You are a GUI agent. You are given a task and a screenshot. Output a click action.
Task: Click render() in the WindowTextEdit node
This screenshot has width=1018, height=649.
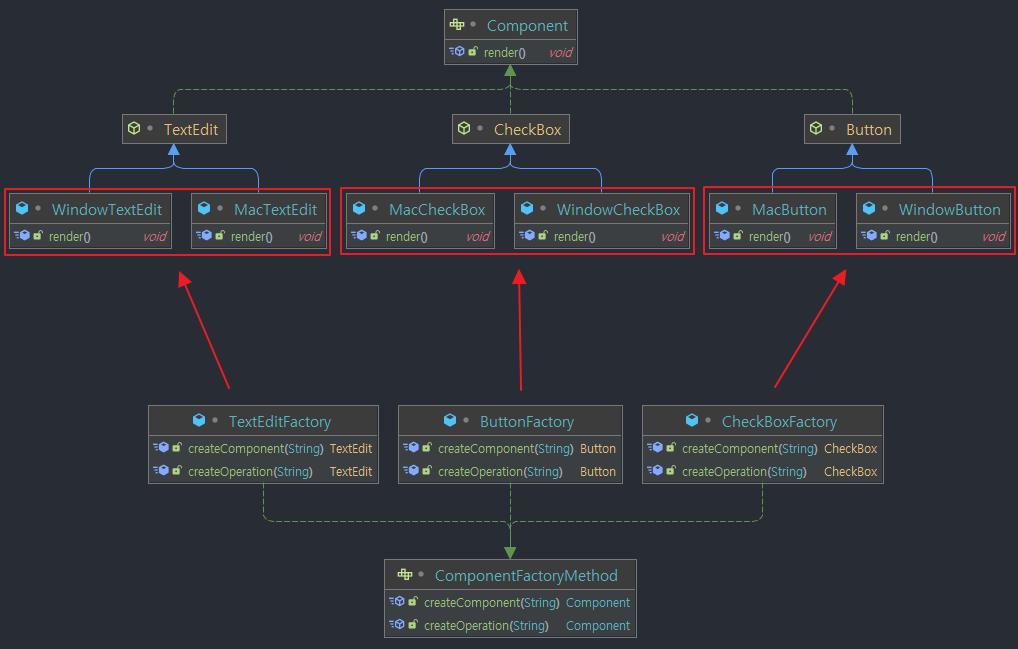69,237
